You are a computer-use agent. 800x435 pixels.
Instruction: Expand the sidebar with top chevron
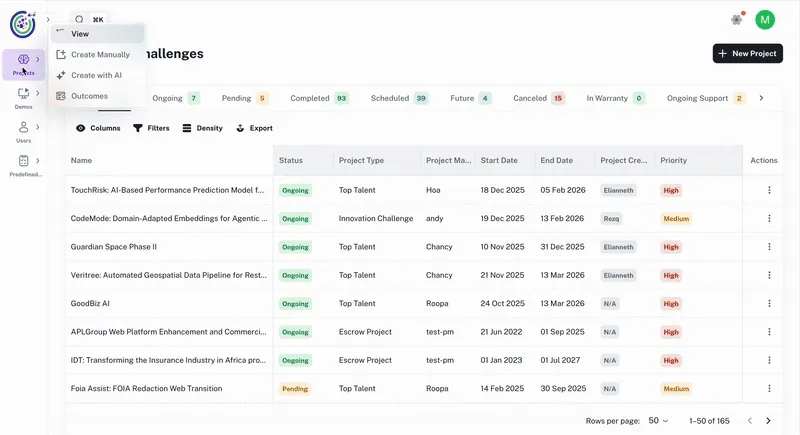48,20
